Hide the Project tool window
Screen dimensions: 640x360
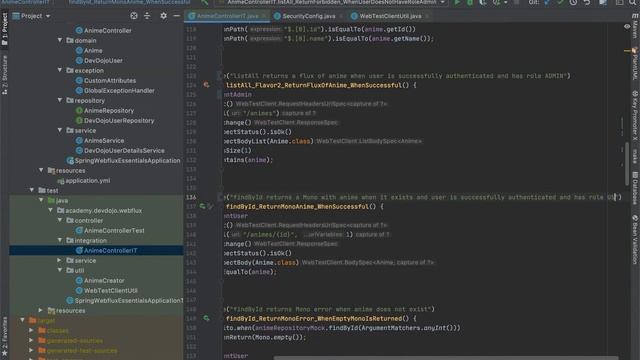pyautogui.click(x=177, y=16)
